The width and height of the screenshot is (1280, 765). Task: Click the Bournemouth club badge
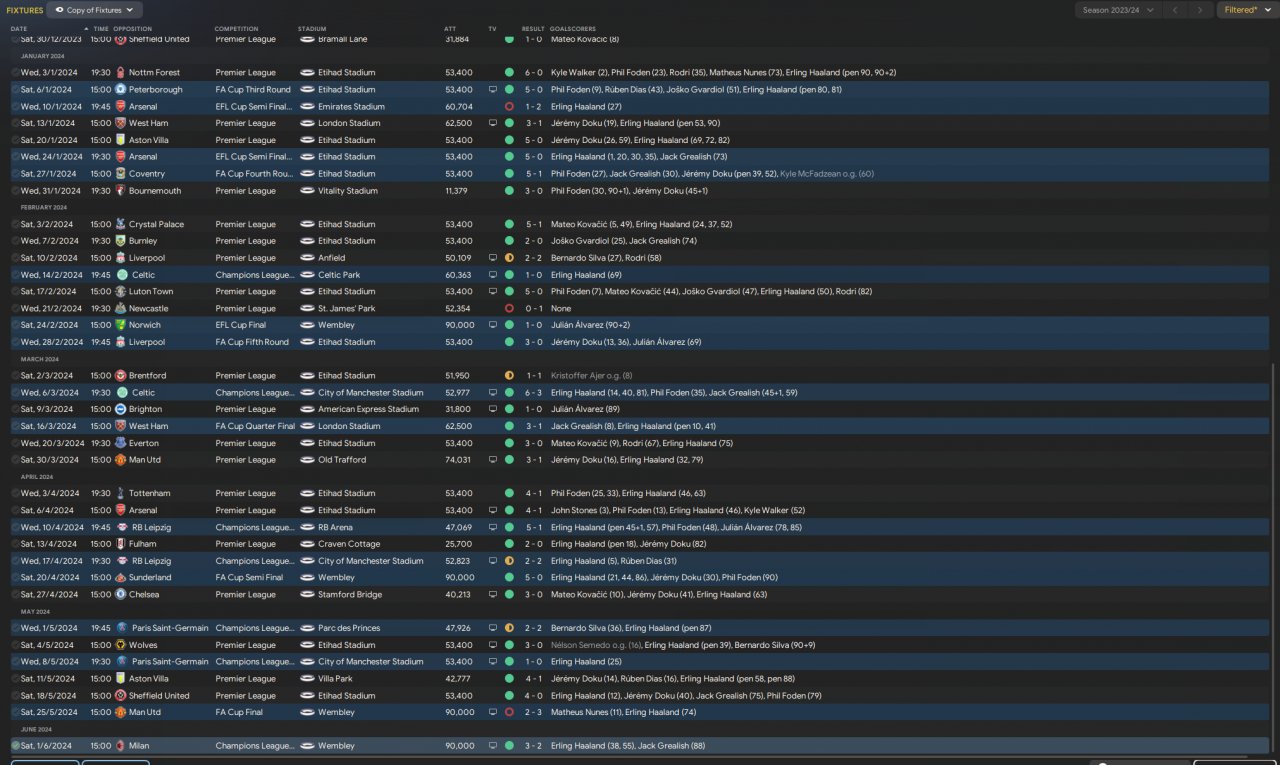tap(121, 191)
